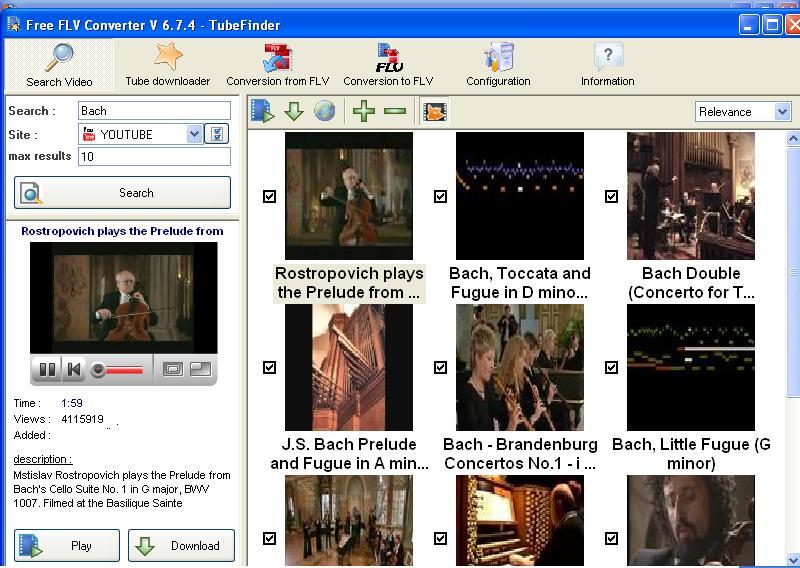Uncheck checkbox beside organ console thumbnail
Image resolution: width=800 pixels, height=568 pixels.
440,538
